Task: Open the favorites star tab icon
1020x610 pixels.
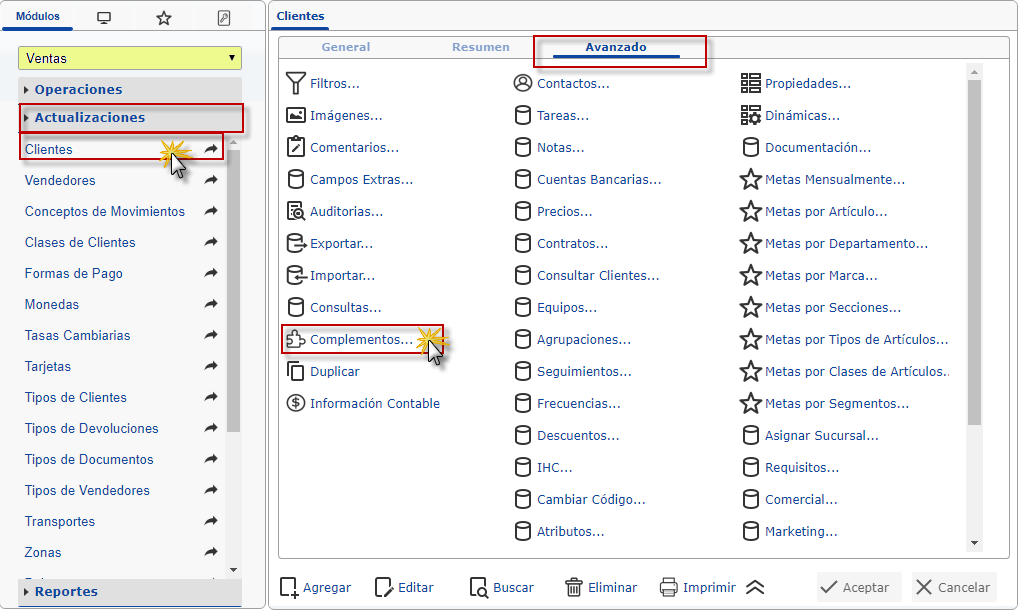Action: pyautogui.click(x=163, y=18)
